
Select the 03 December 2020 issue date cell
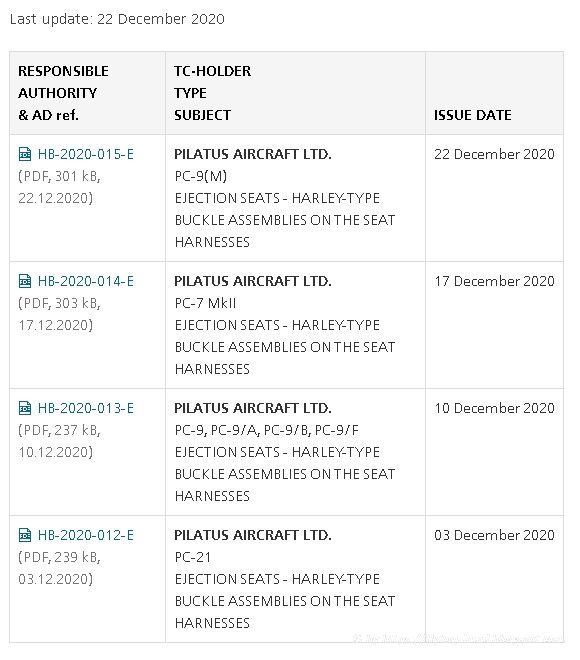click(x=494, y=535)
